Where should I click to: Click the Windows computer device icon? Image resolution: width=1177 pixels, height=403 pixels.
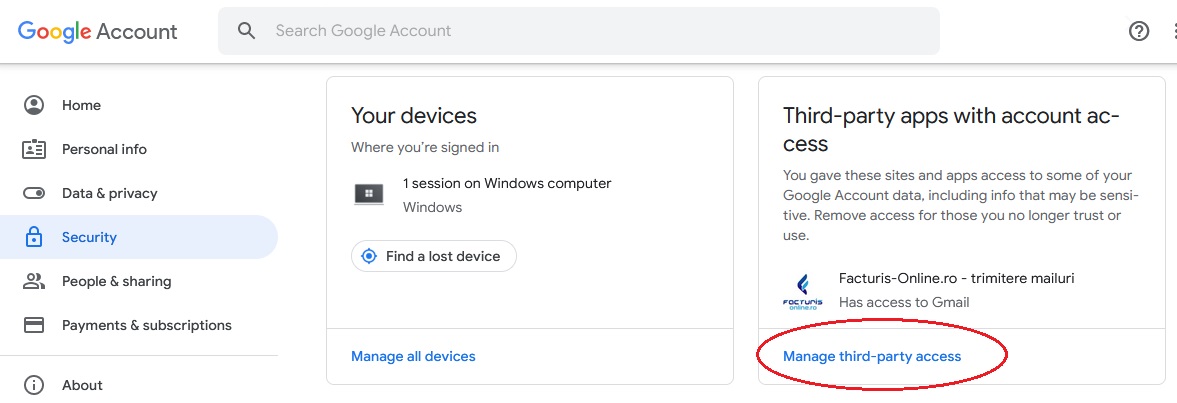point(369,194)
